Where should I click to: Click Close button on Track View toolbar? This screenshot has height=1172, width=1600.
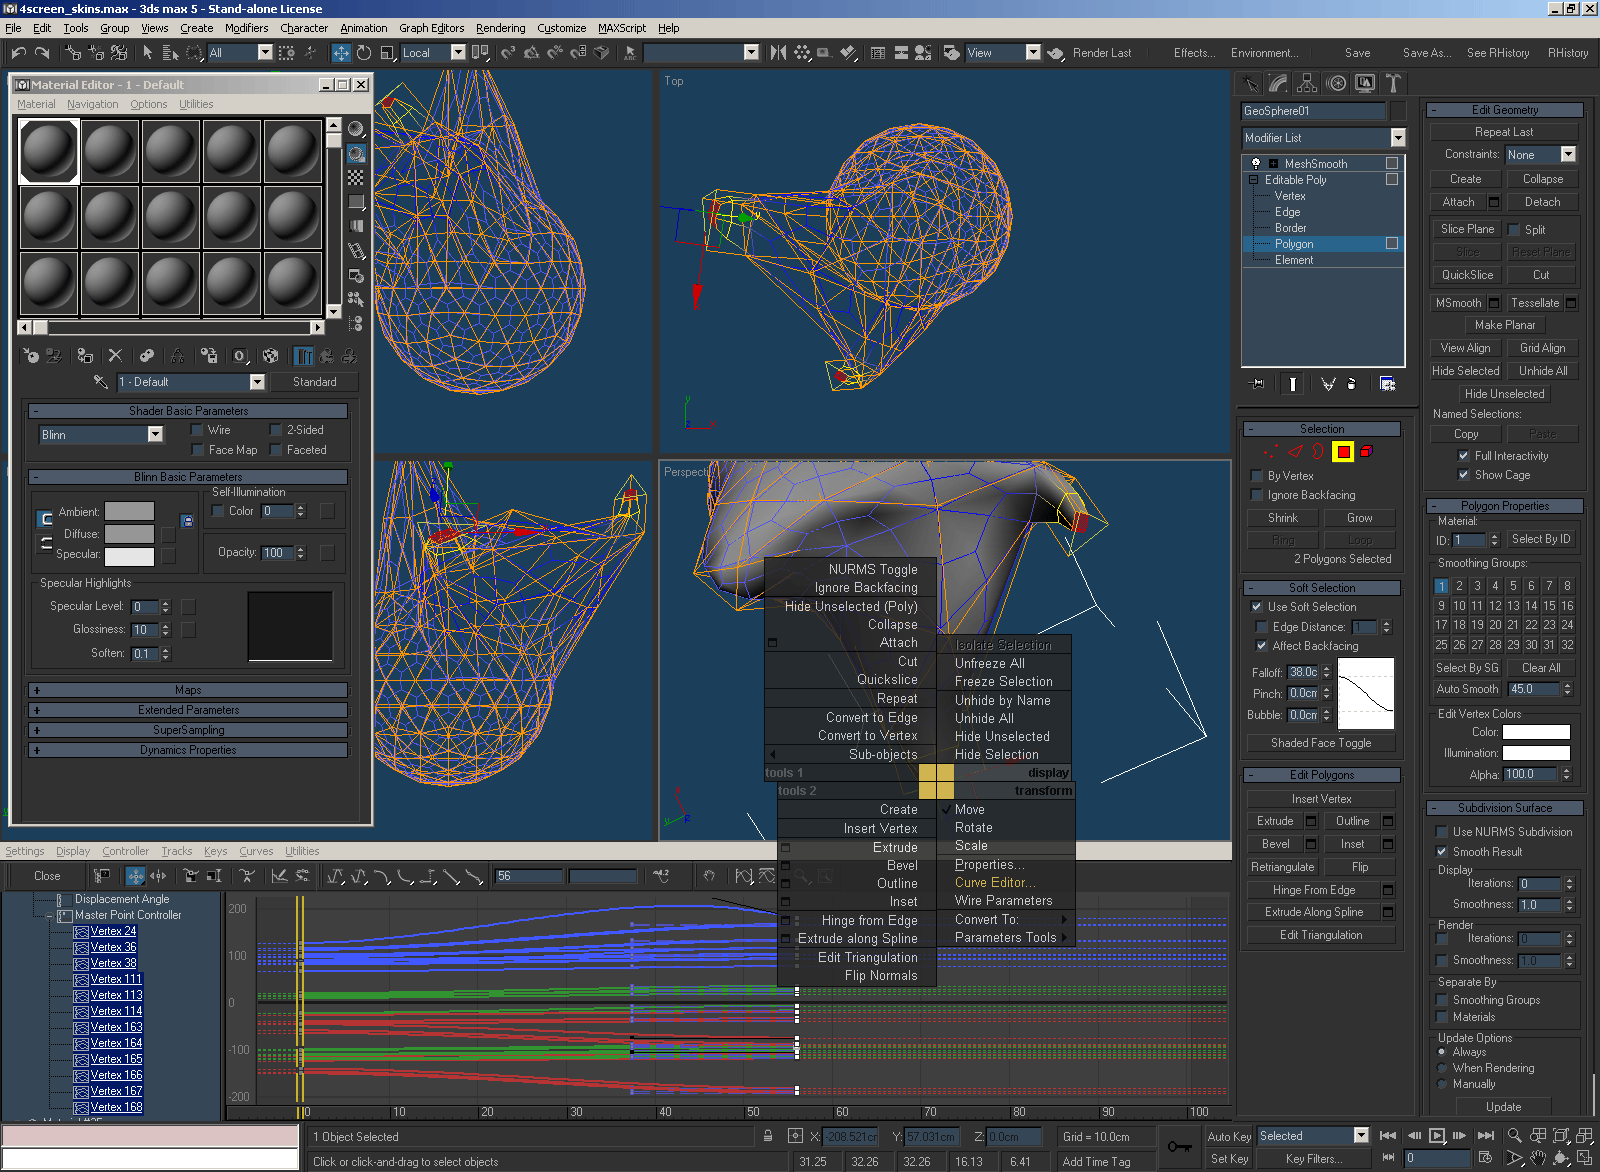[47, 876]
